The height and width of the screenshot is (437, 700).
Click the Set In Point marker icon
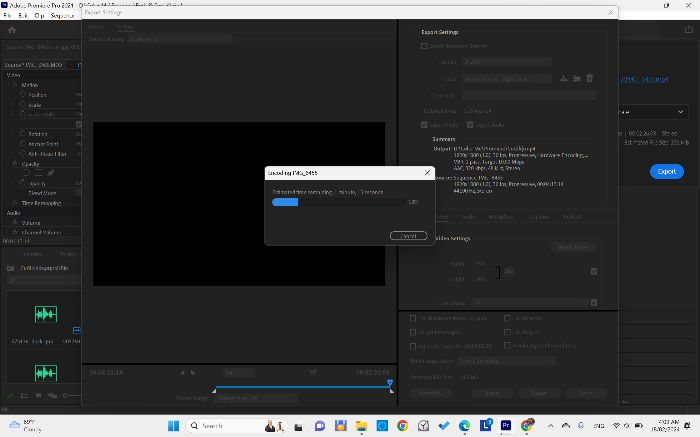tap(182, 372)
